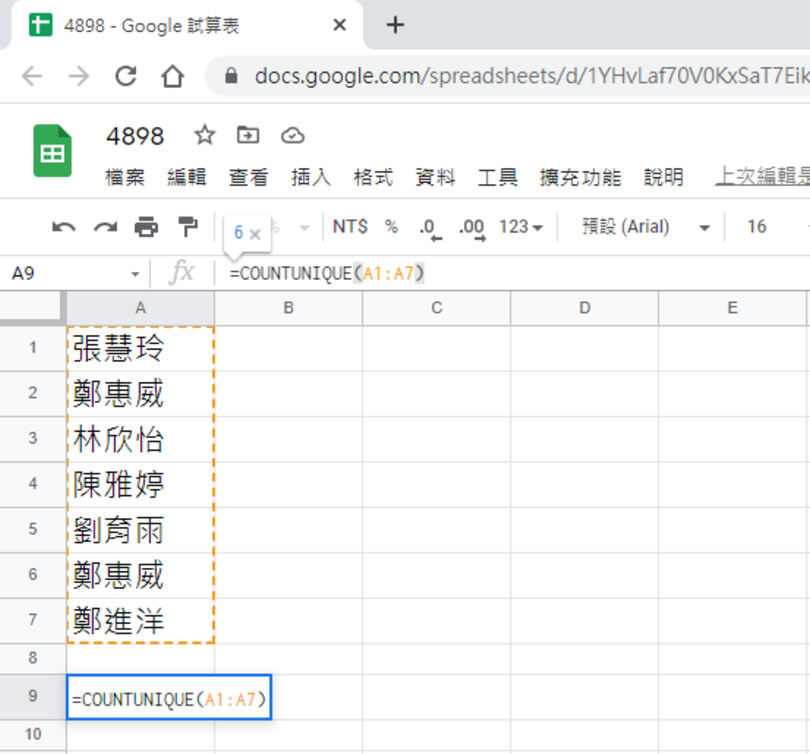
Task: Open the 123 number formats dropdown
Action: pos(521,226)
